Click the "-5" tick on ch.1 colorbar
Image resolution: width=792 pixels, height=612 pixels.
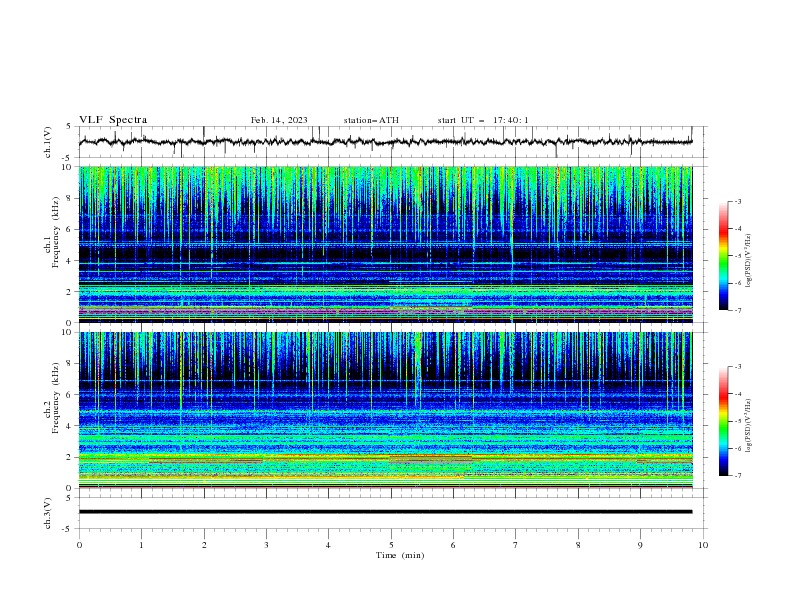pos(737,256)
